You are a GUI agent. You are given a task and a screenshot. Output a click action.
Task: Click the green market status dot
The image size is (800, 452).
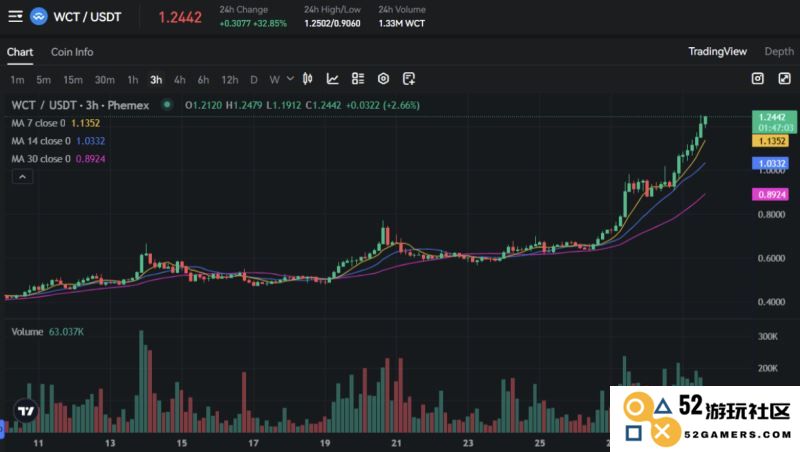point(167,105)
